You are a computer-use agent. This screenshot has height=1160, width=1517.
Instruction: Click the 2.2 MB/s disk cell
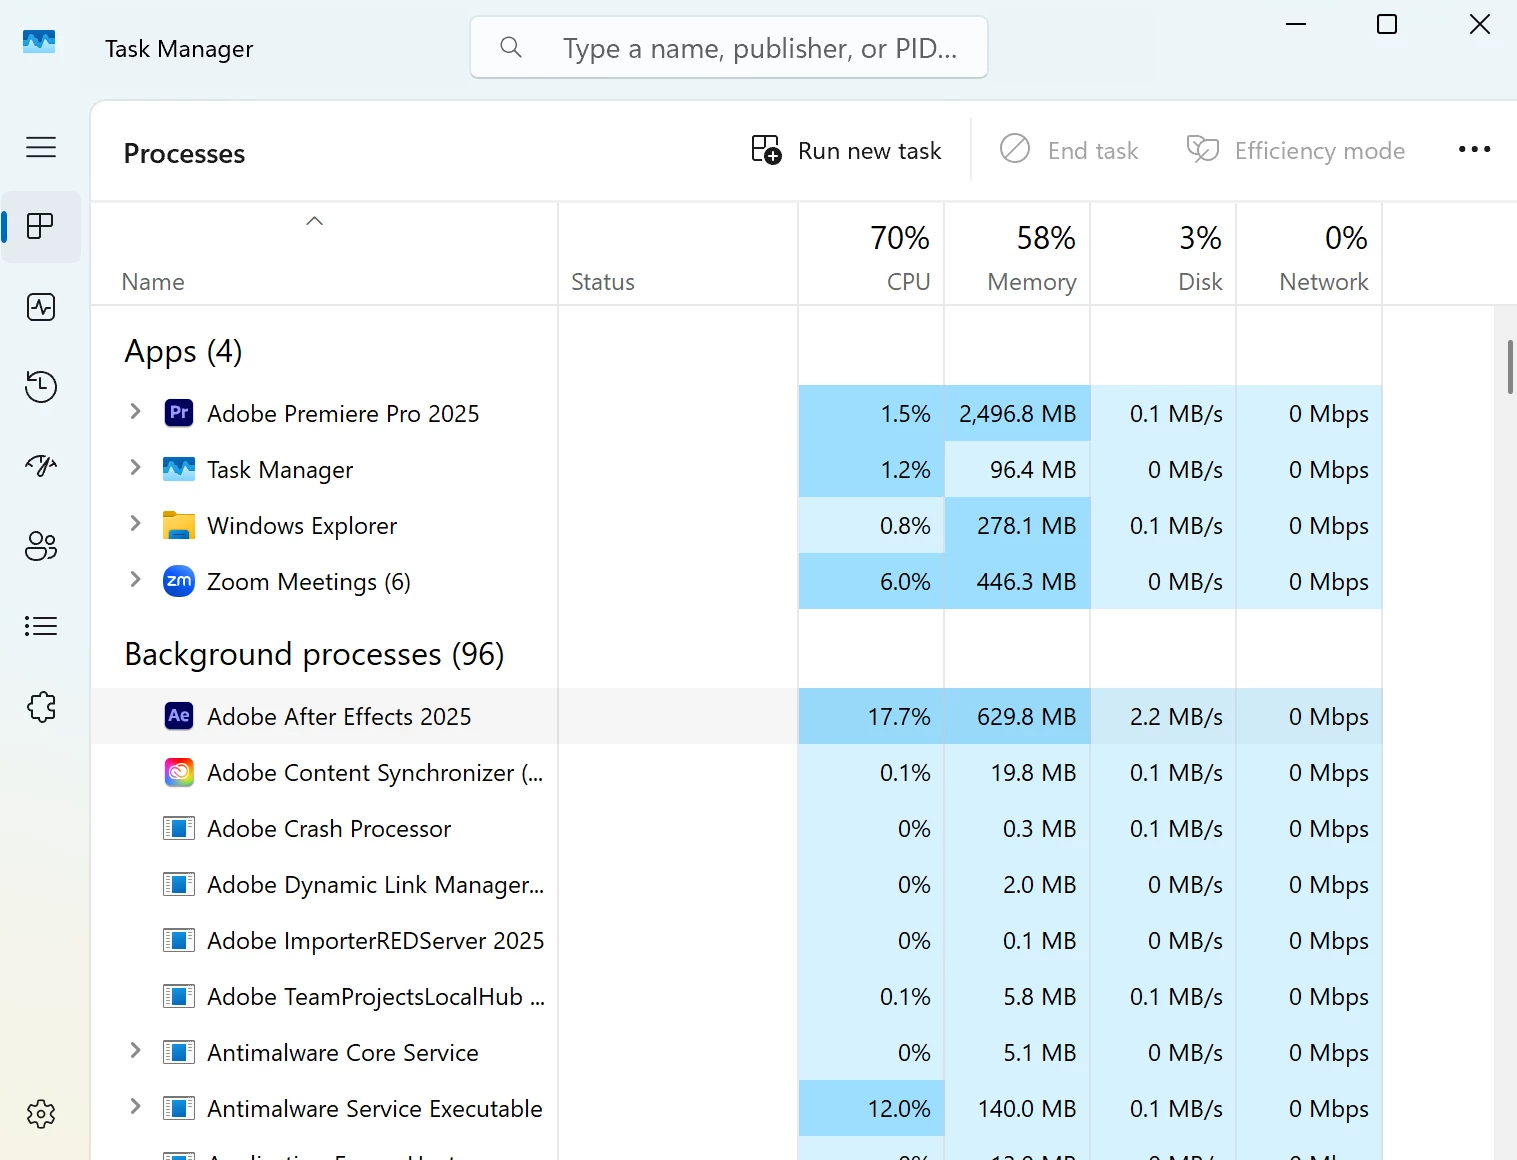point(1163,716)
